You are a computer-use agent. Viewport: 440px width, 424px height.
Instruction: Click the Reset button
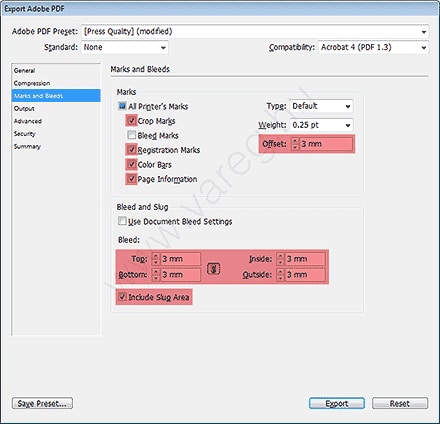click(x=400, y=403)
